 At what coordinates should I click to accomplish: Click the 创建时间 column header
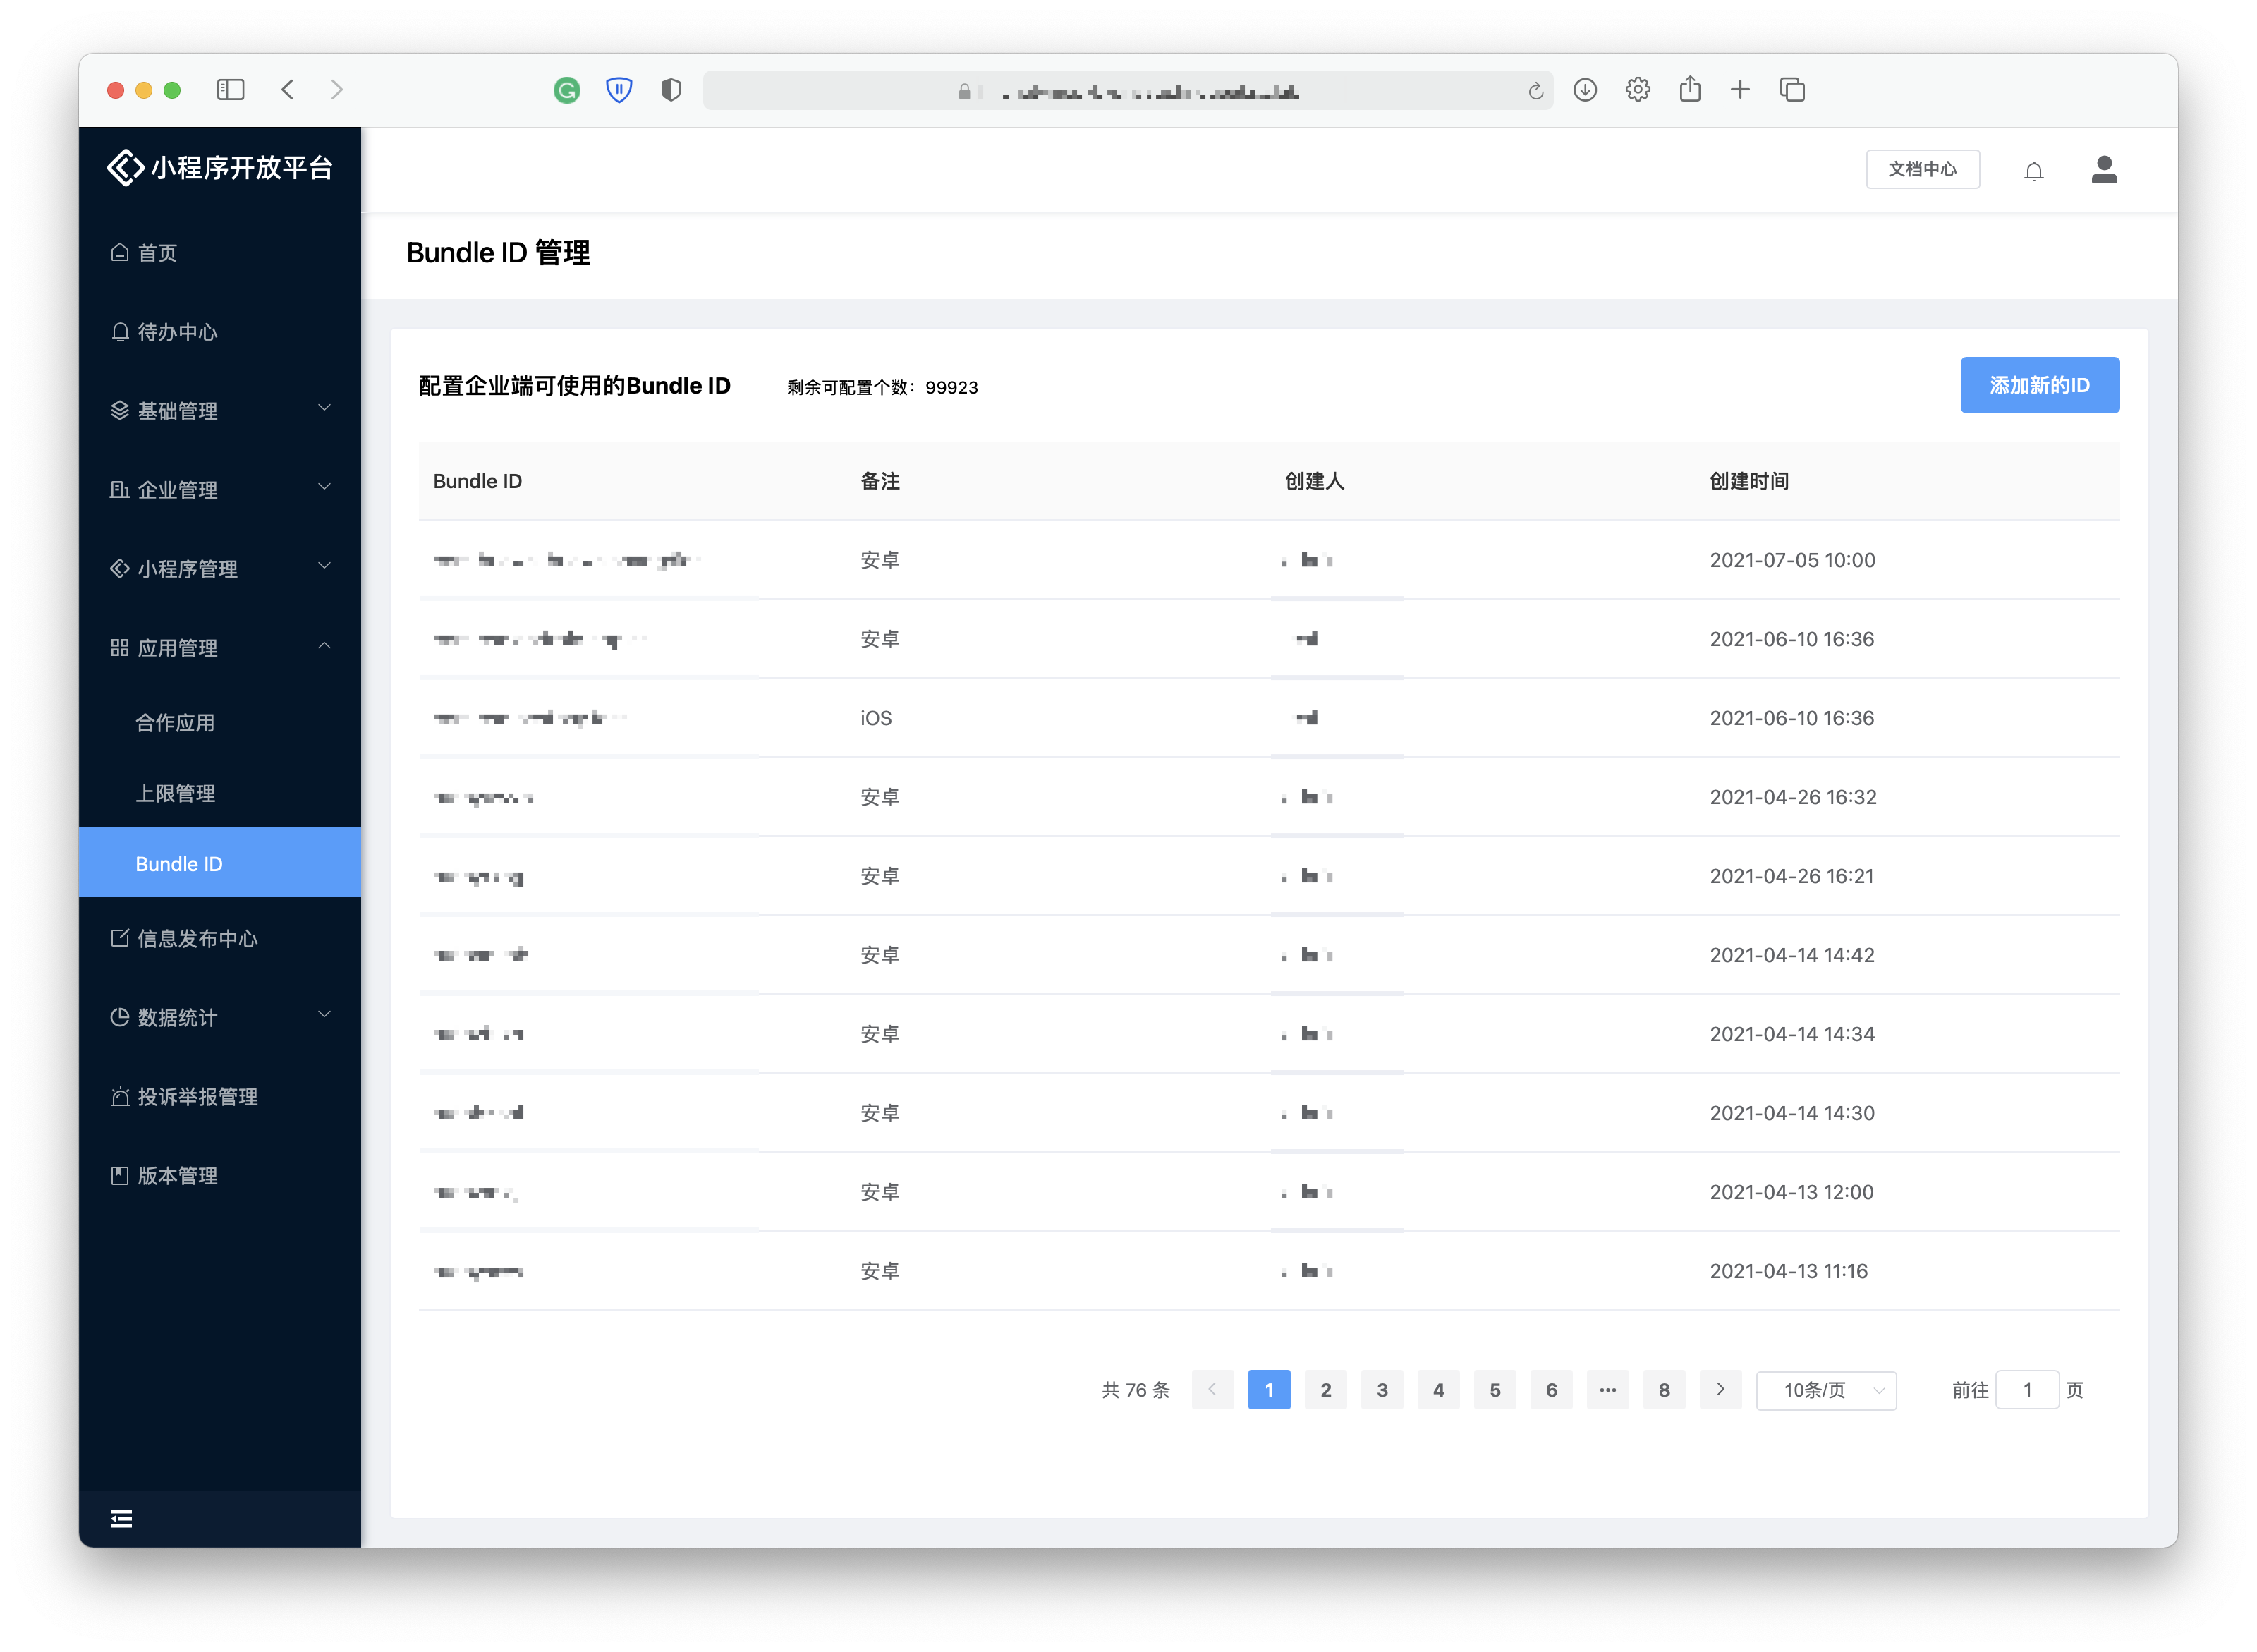point(1749,481)
